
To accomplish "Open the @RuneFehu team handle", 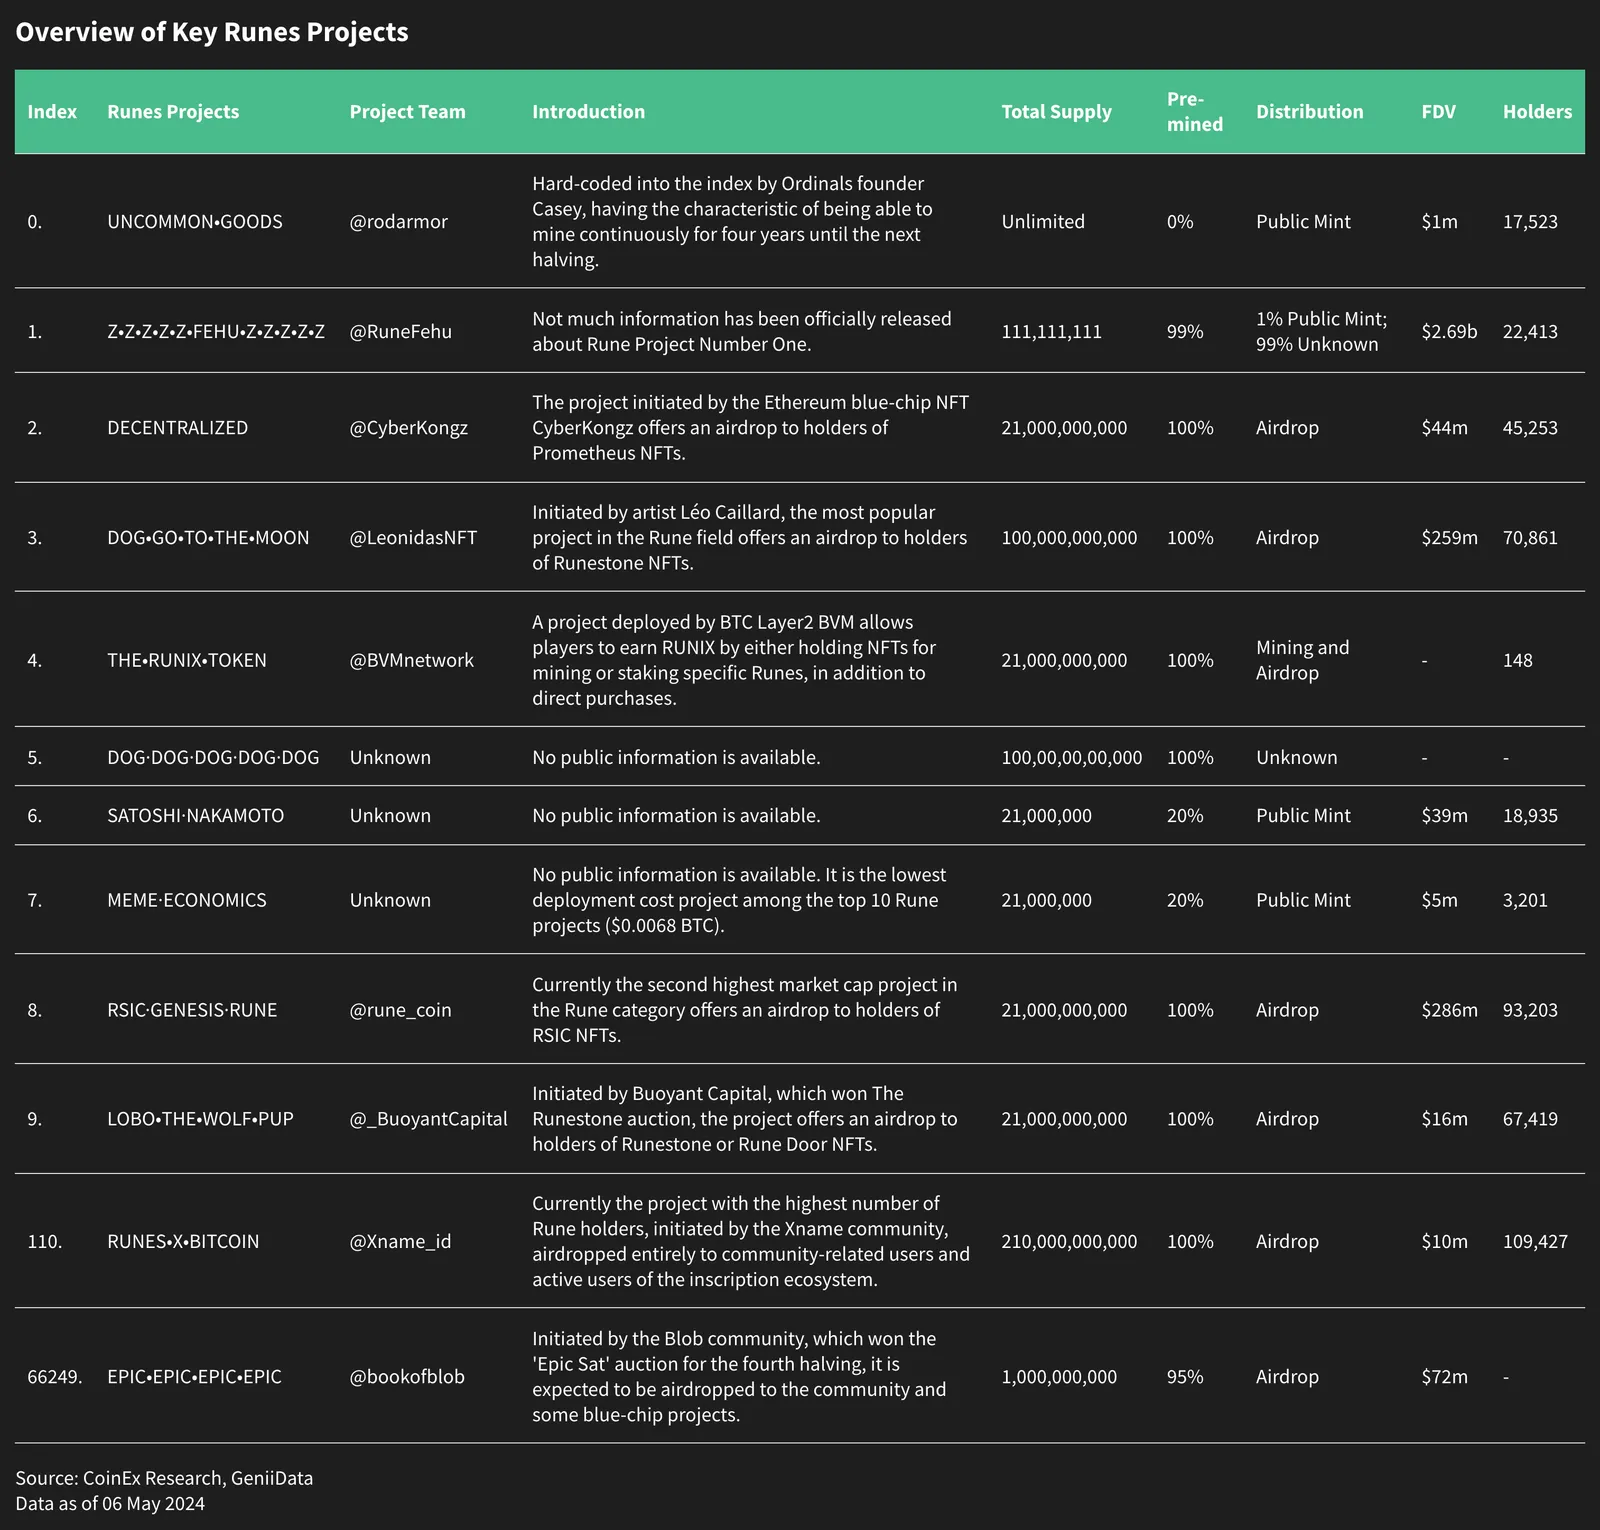I will tap(400, 332).
